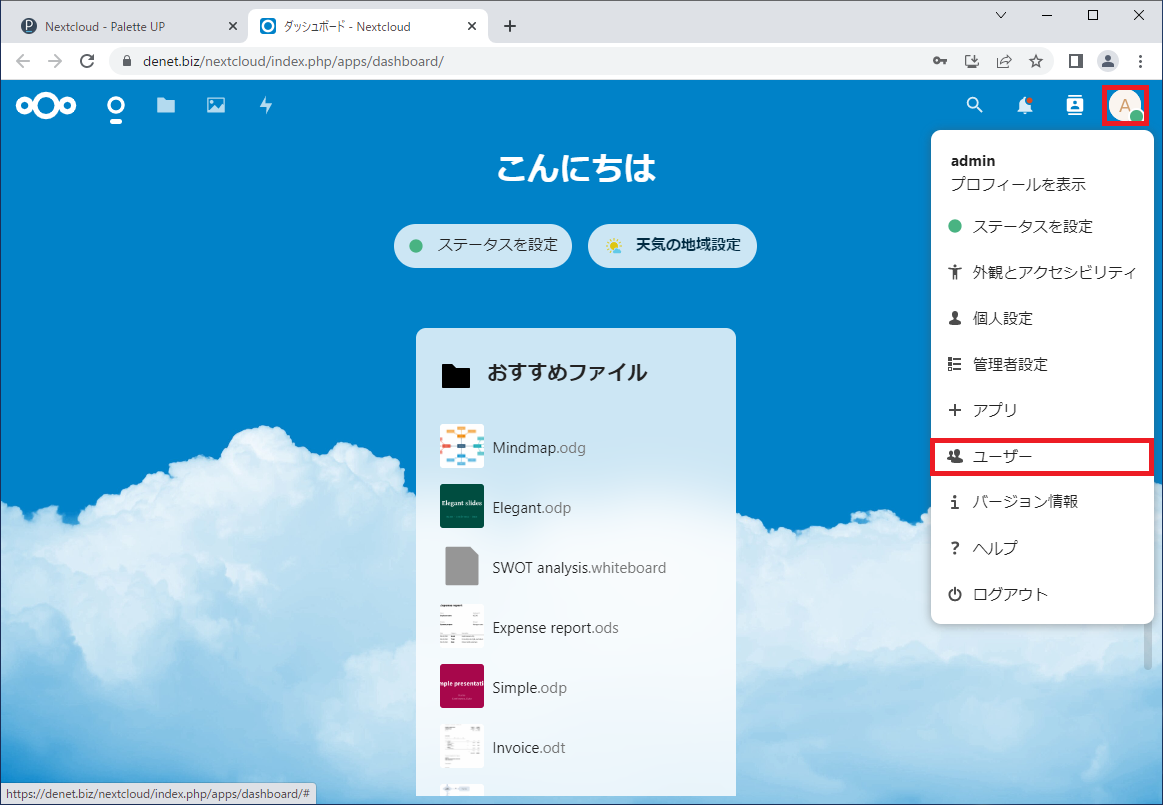Click the install app icon in address bar
1163x805 pixels.
[972, 61]
